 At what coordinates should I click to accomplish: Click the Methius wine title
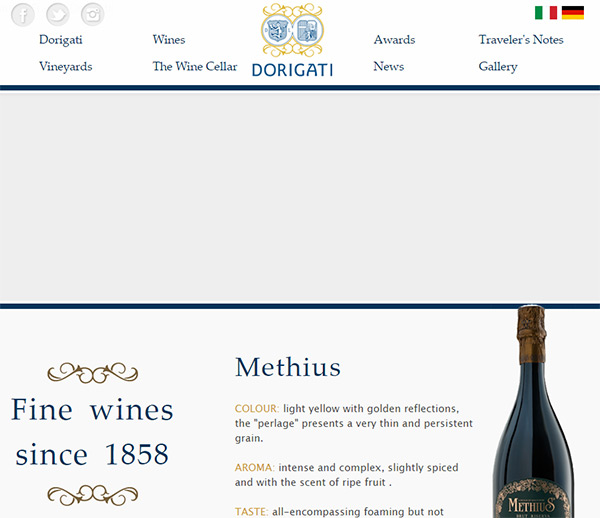[x=288, y=367]
